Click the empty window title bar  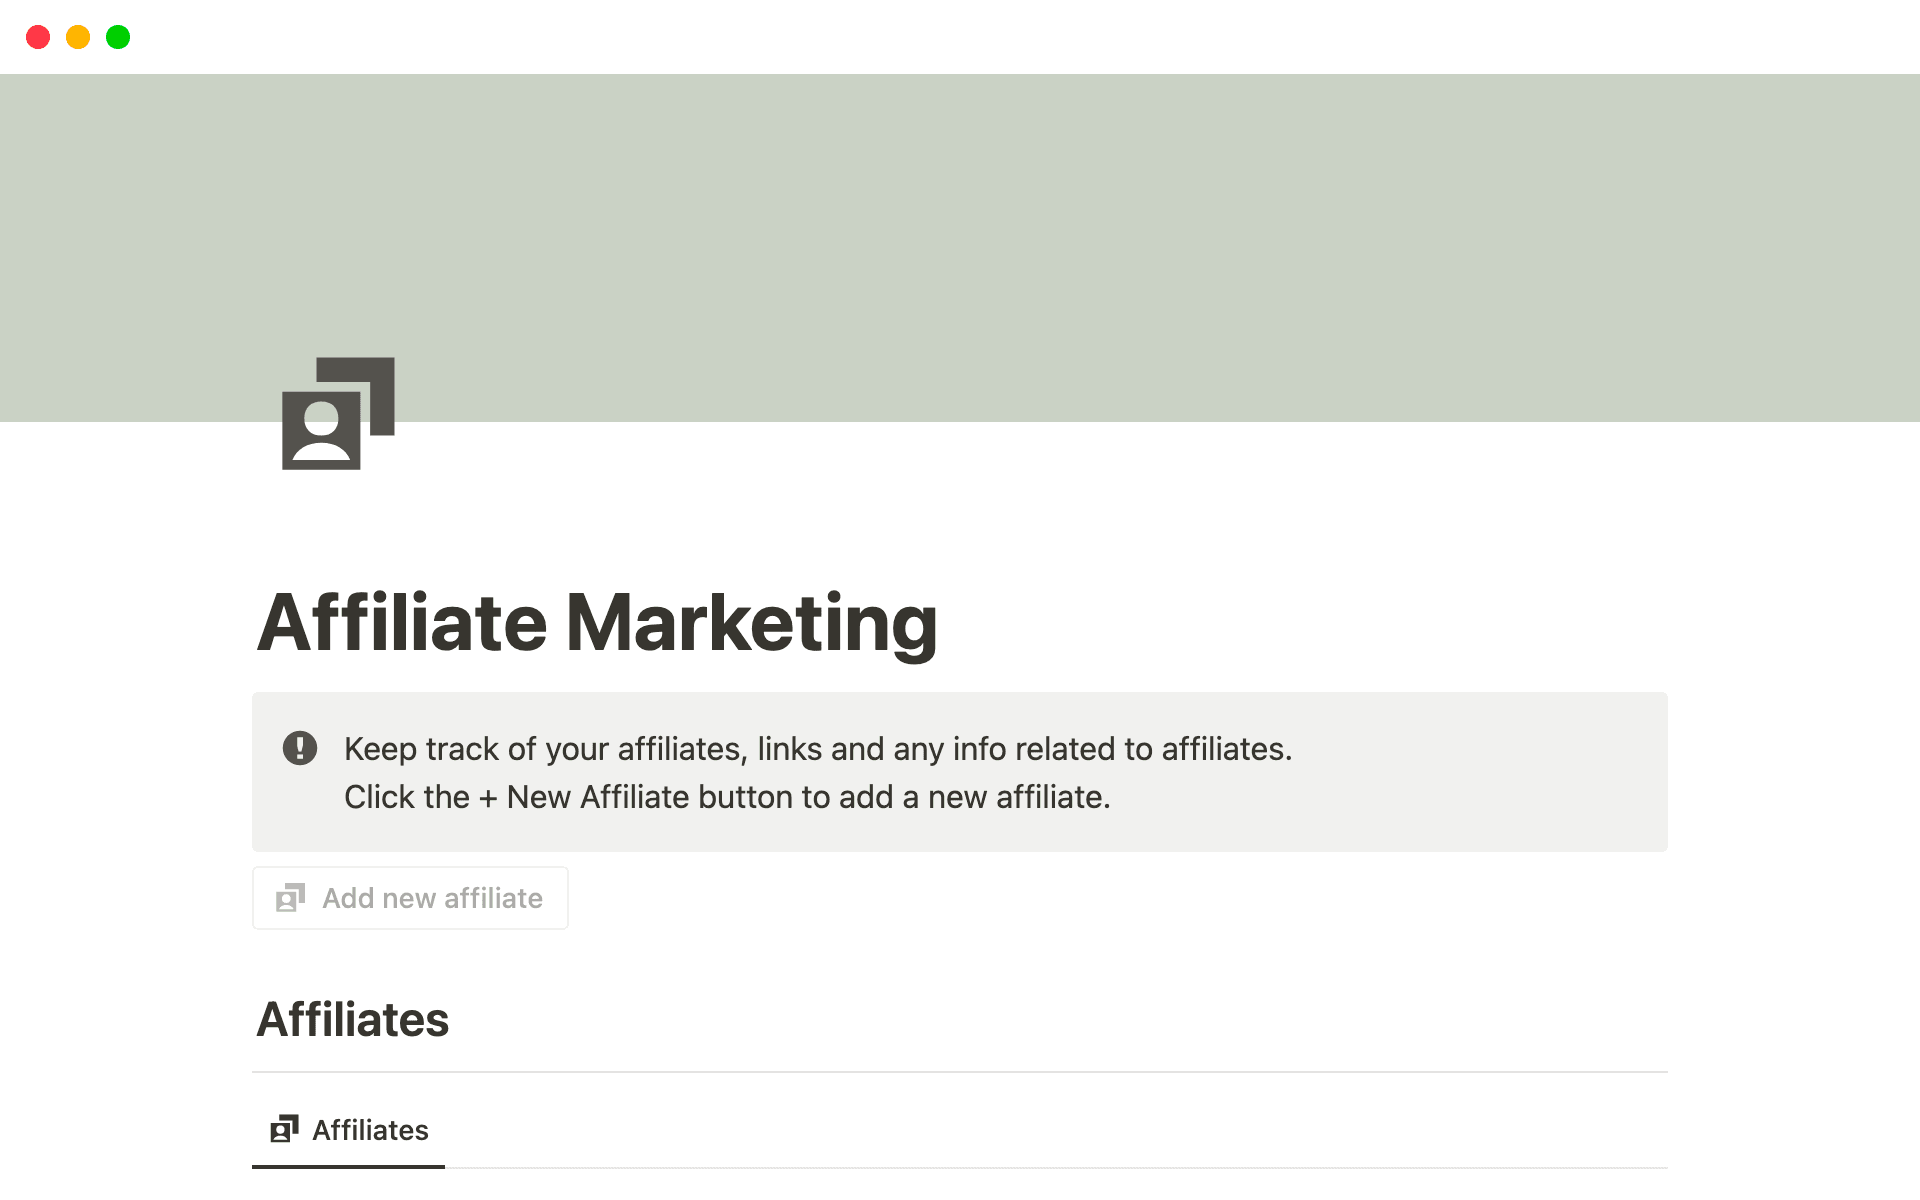pyautogui.click(x=960, y=37)
